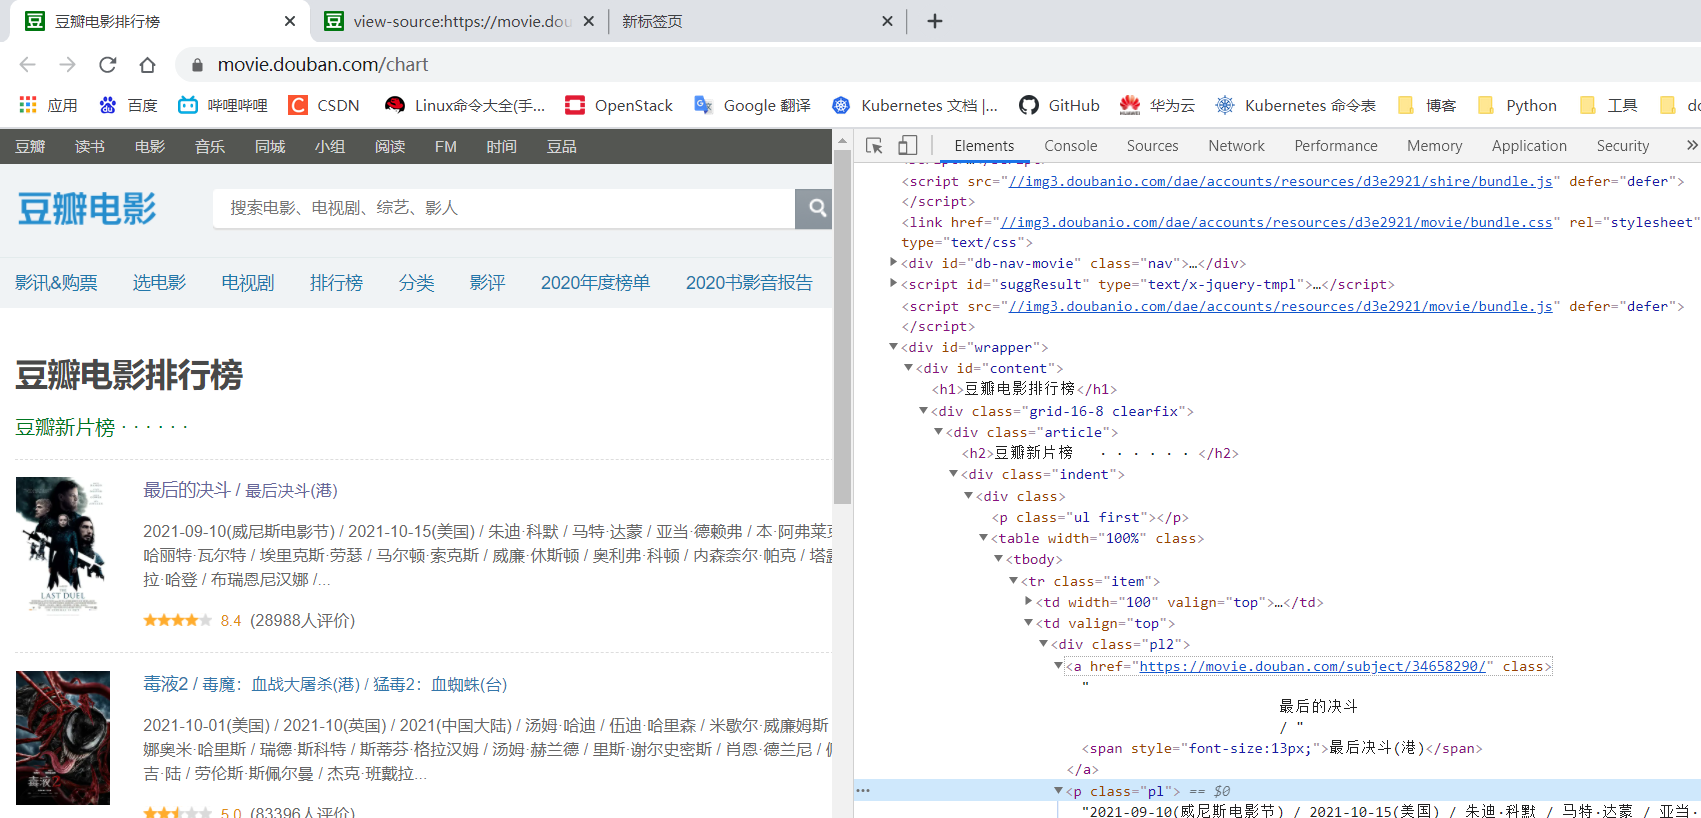Viewport: 1701px width, 818px height.
Task: Collapse the div class pl2 node
Action: [1043, 643]
